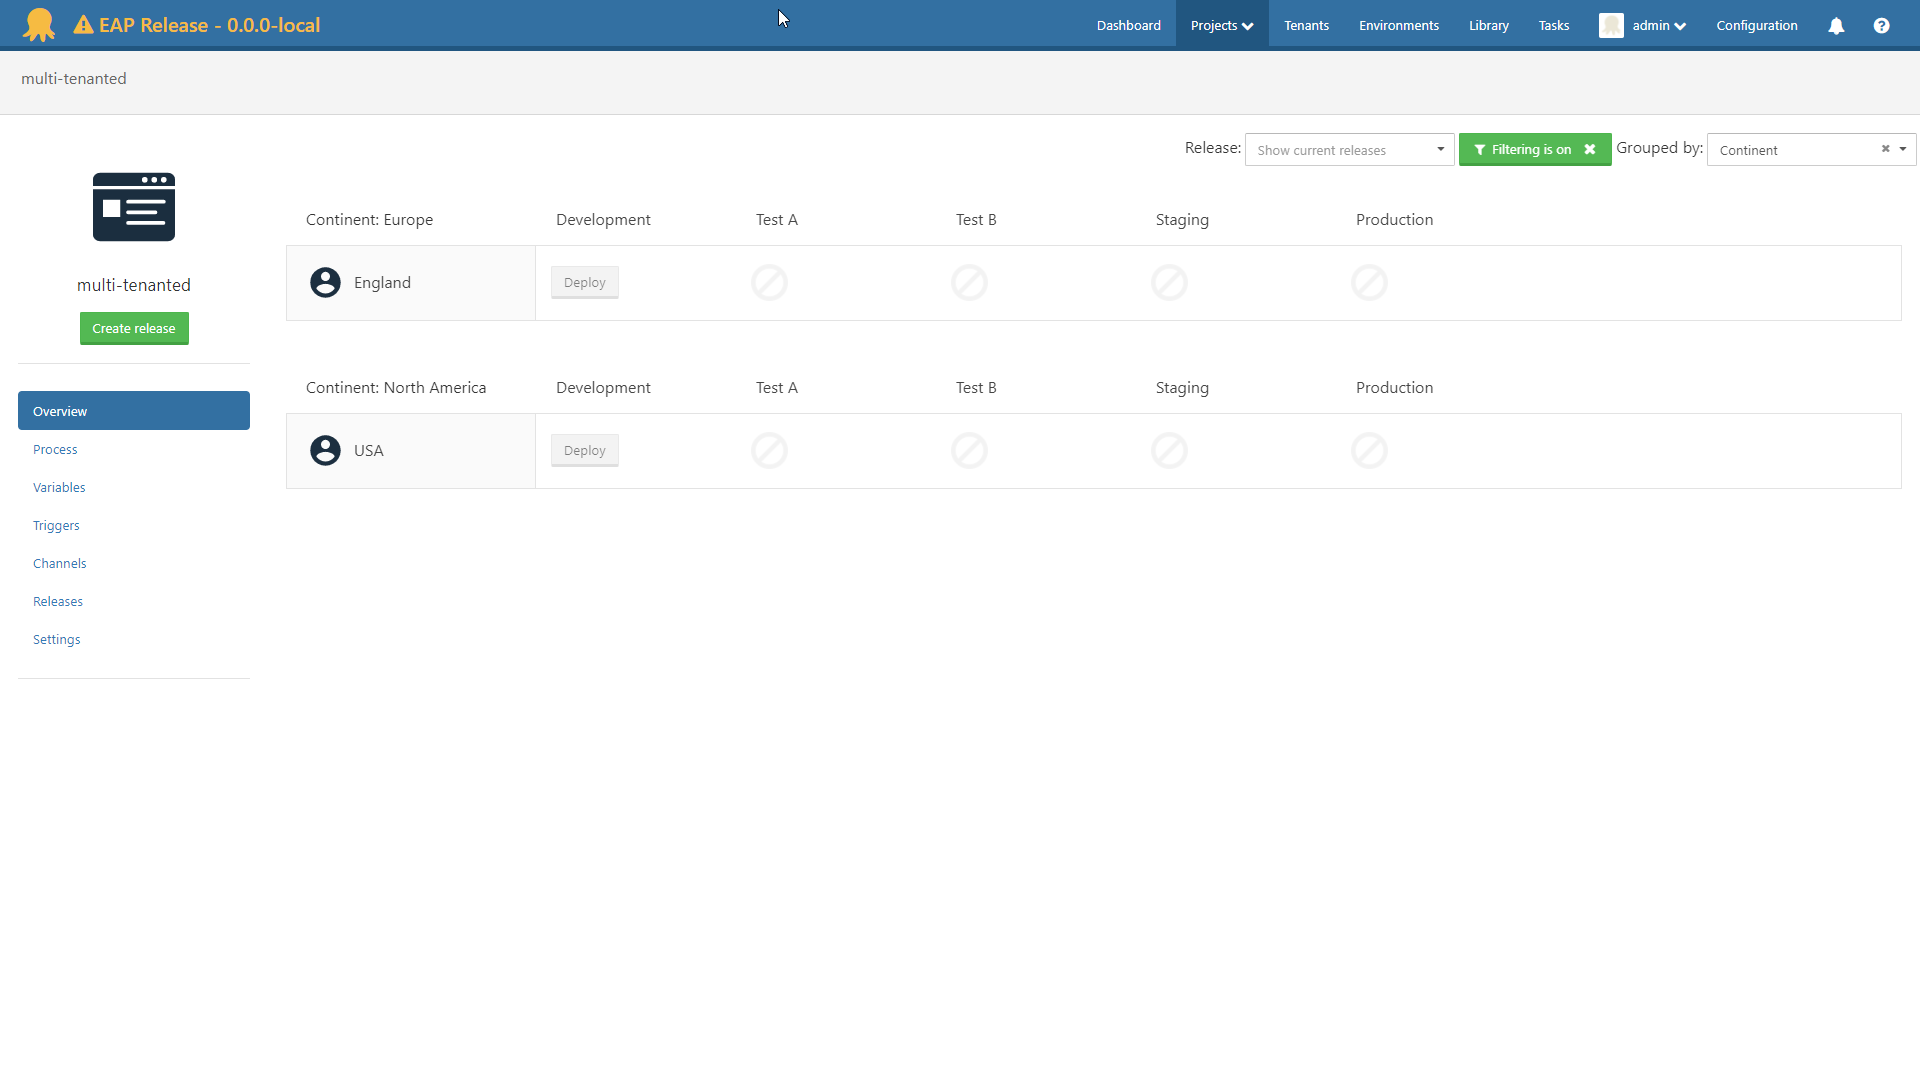Image resolution: width=1920 pixels, height=1079 pixels.
Task: Toggle the filter funnel on the green button
Action: (x=1481, y=149)
